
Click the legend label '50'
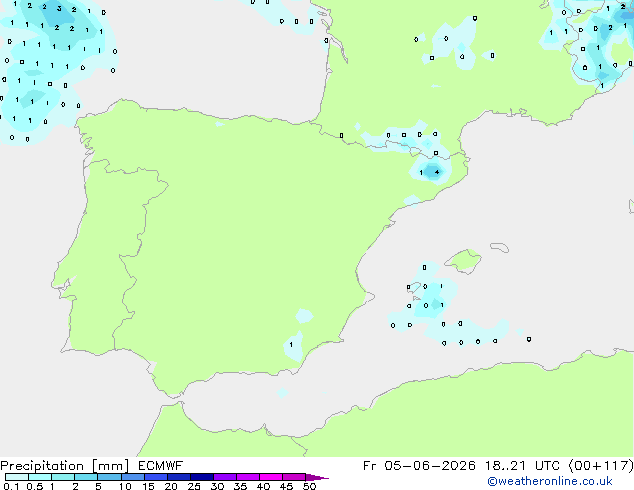pyautogui.click(x=310, y=486)
